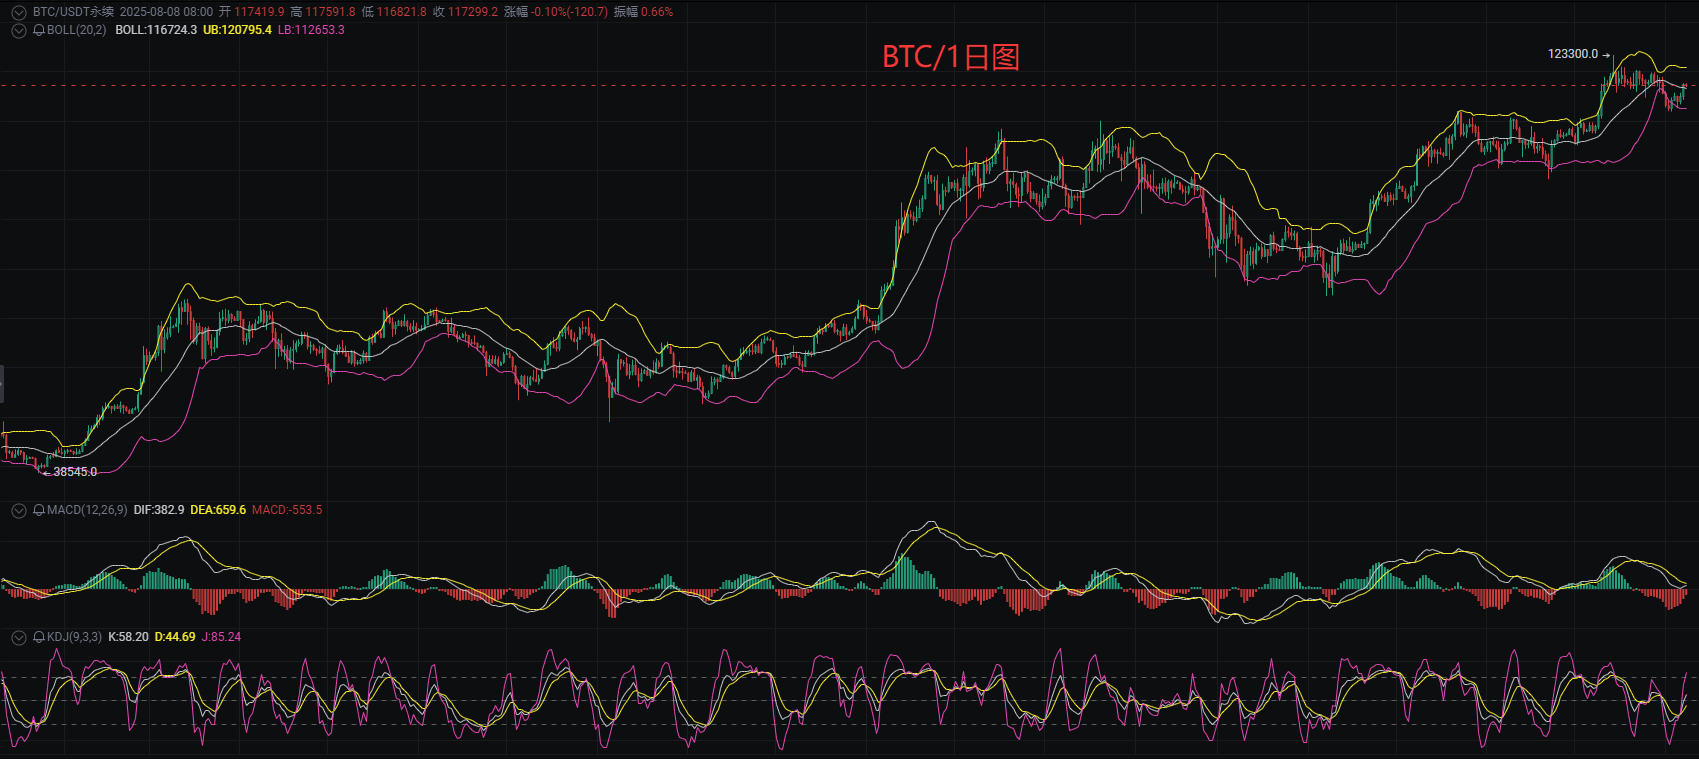The height and width of the screenshot is (759, 1699).
Task: Click the yellow DEA:659.6 value label
Action: point(218,510)
